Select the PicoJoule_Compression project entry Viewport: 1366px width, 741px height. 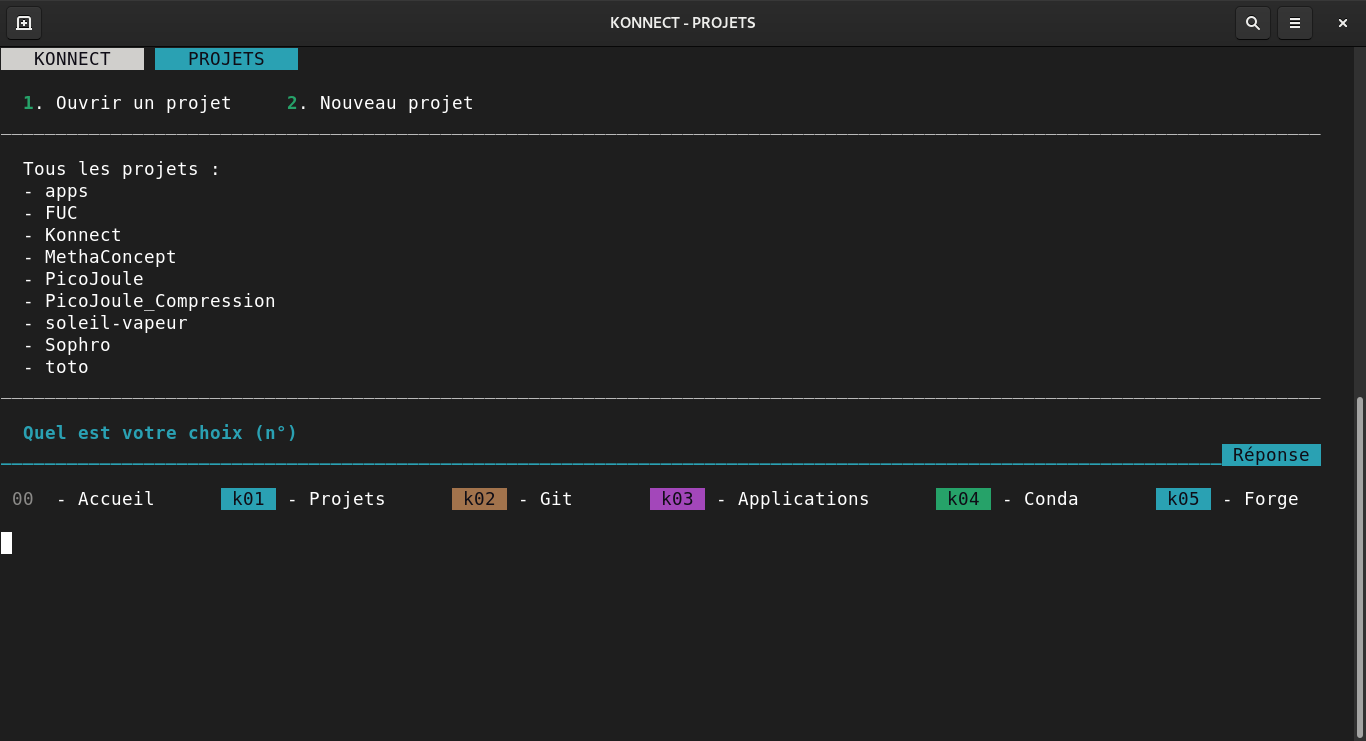point(160,301)
